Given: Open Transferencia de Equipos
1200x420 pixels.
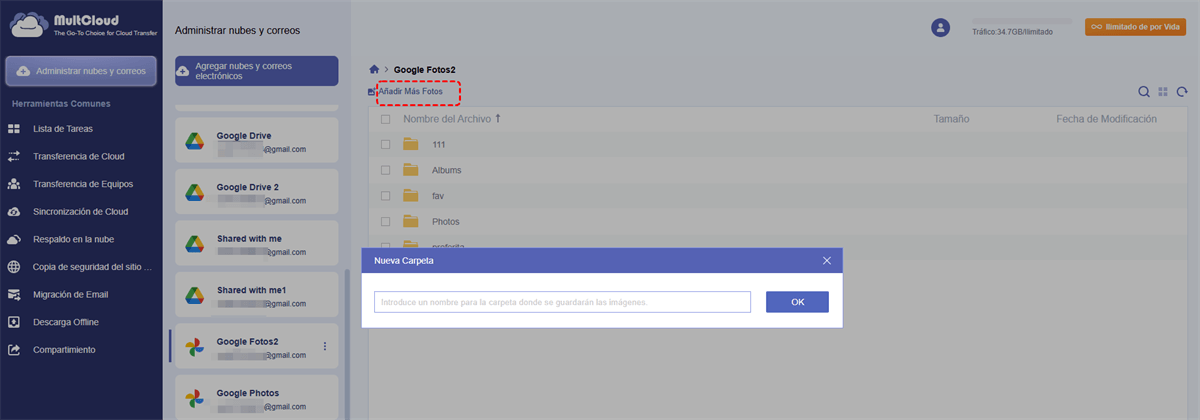Looking at the screenshot, I should click(83, 184).
